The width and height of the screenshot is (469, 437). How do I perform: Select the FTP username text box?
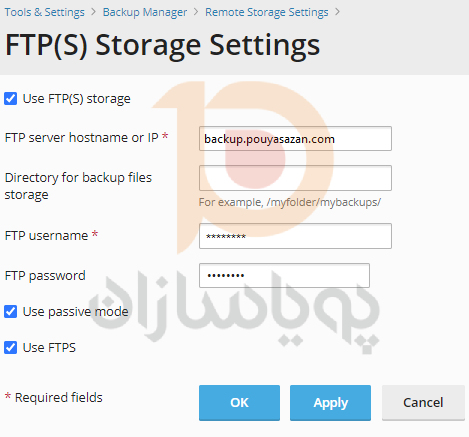point(295,236)
